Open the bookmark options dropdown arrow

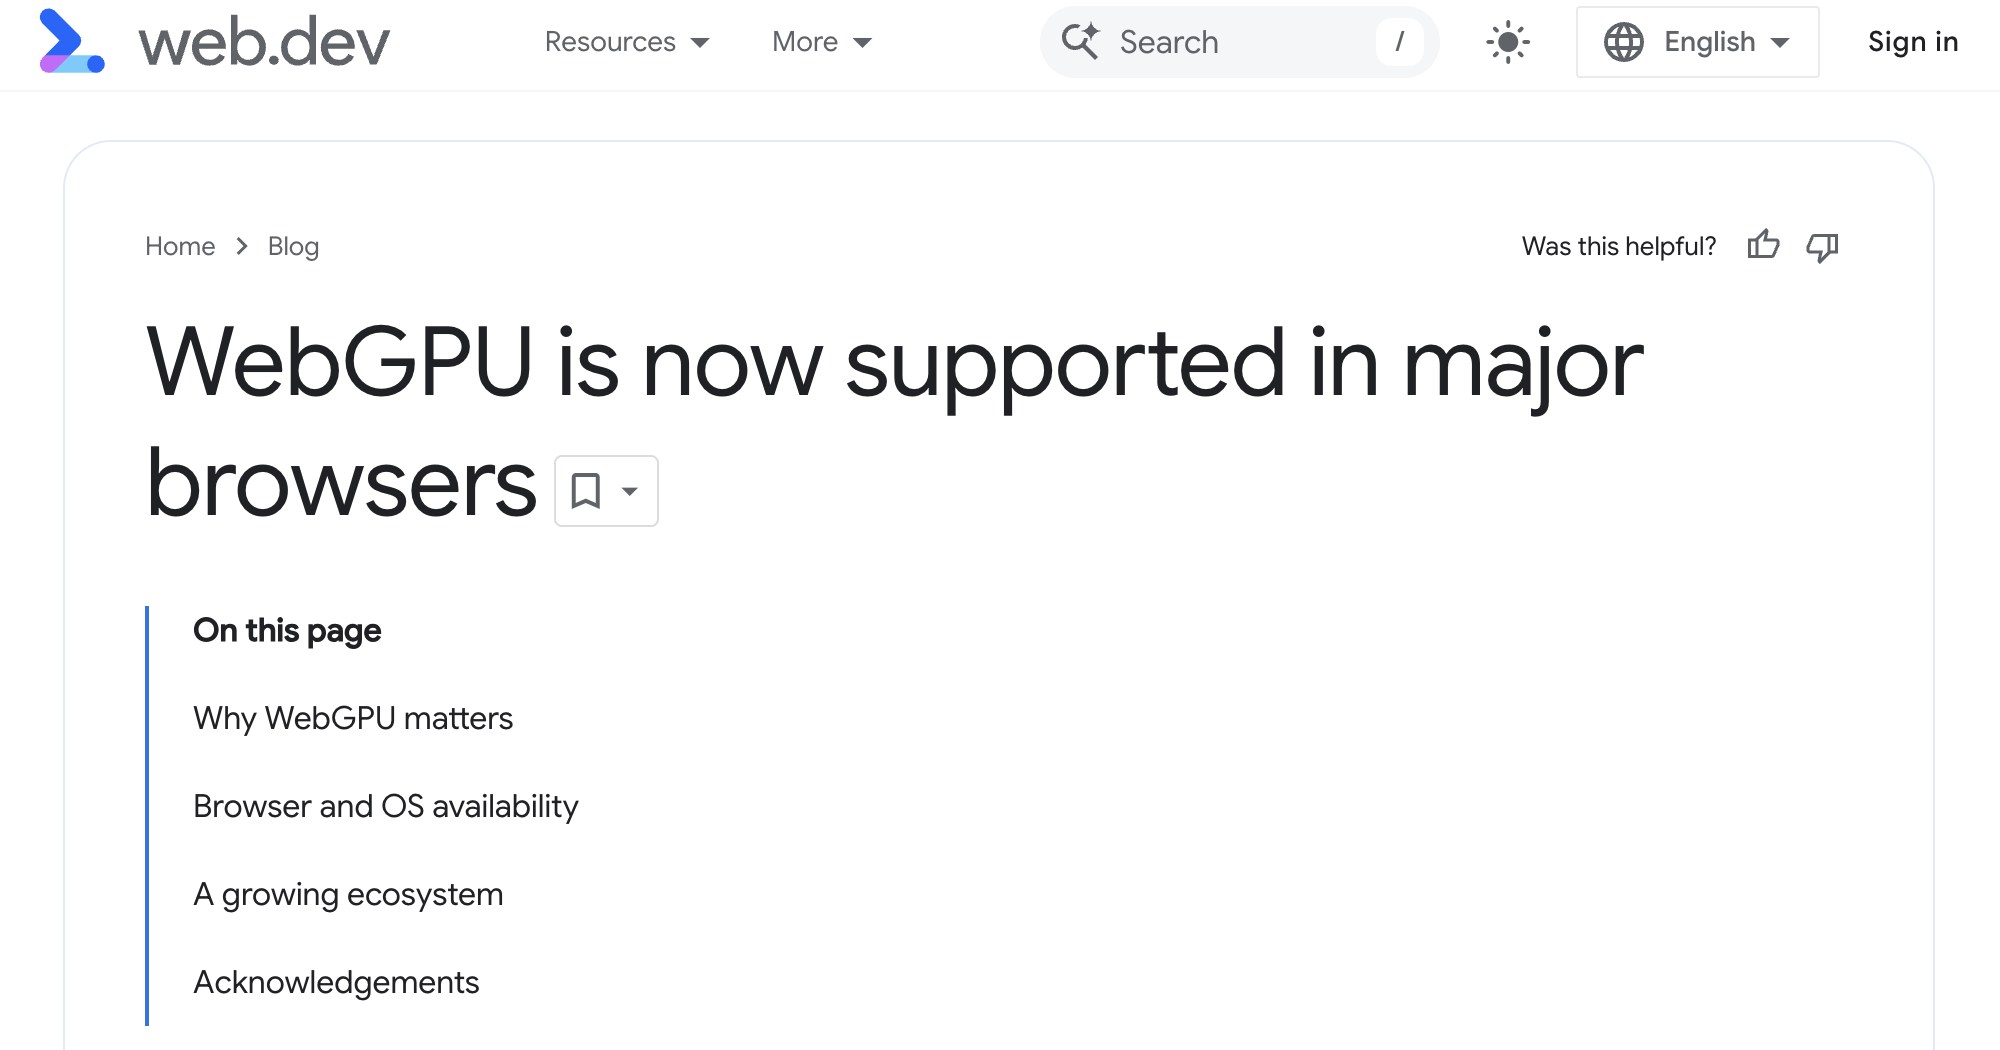629,490
